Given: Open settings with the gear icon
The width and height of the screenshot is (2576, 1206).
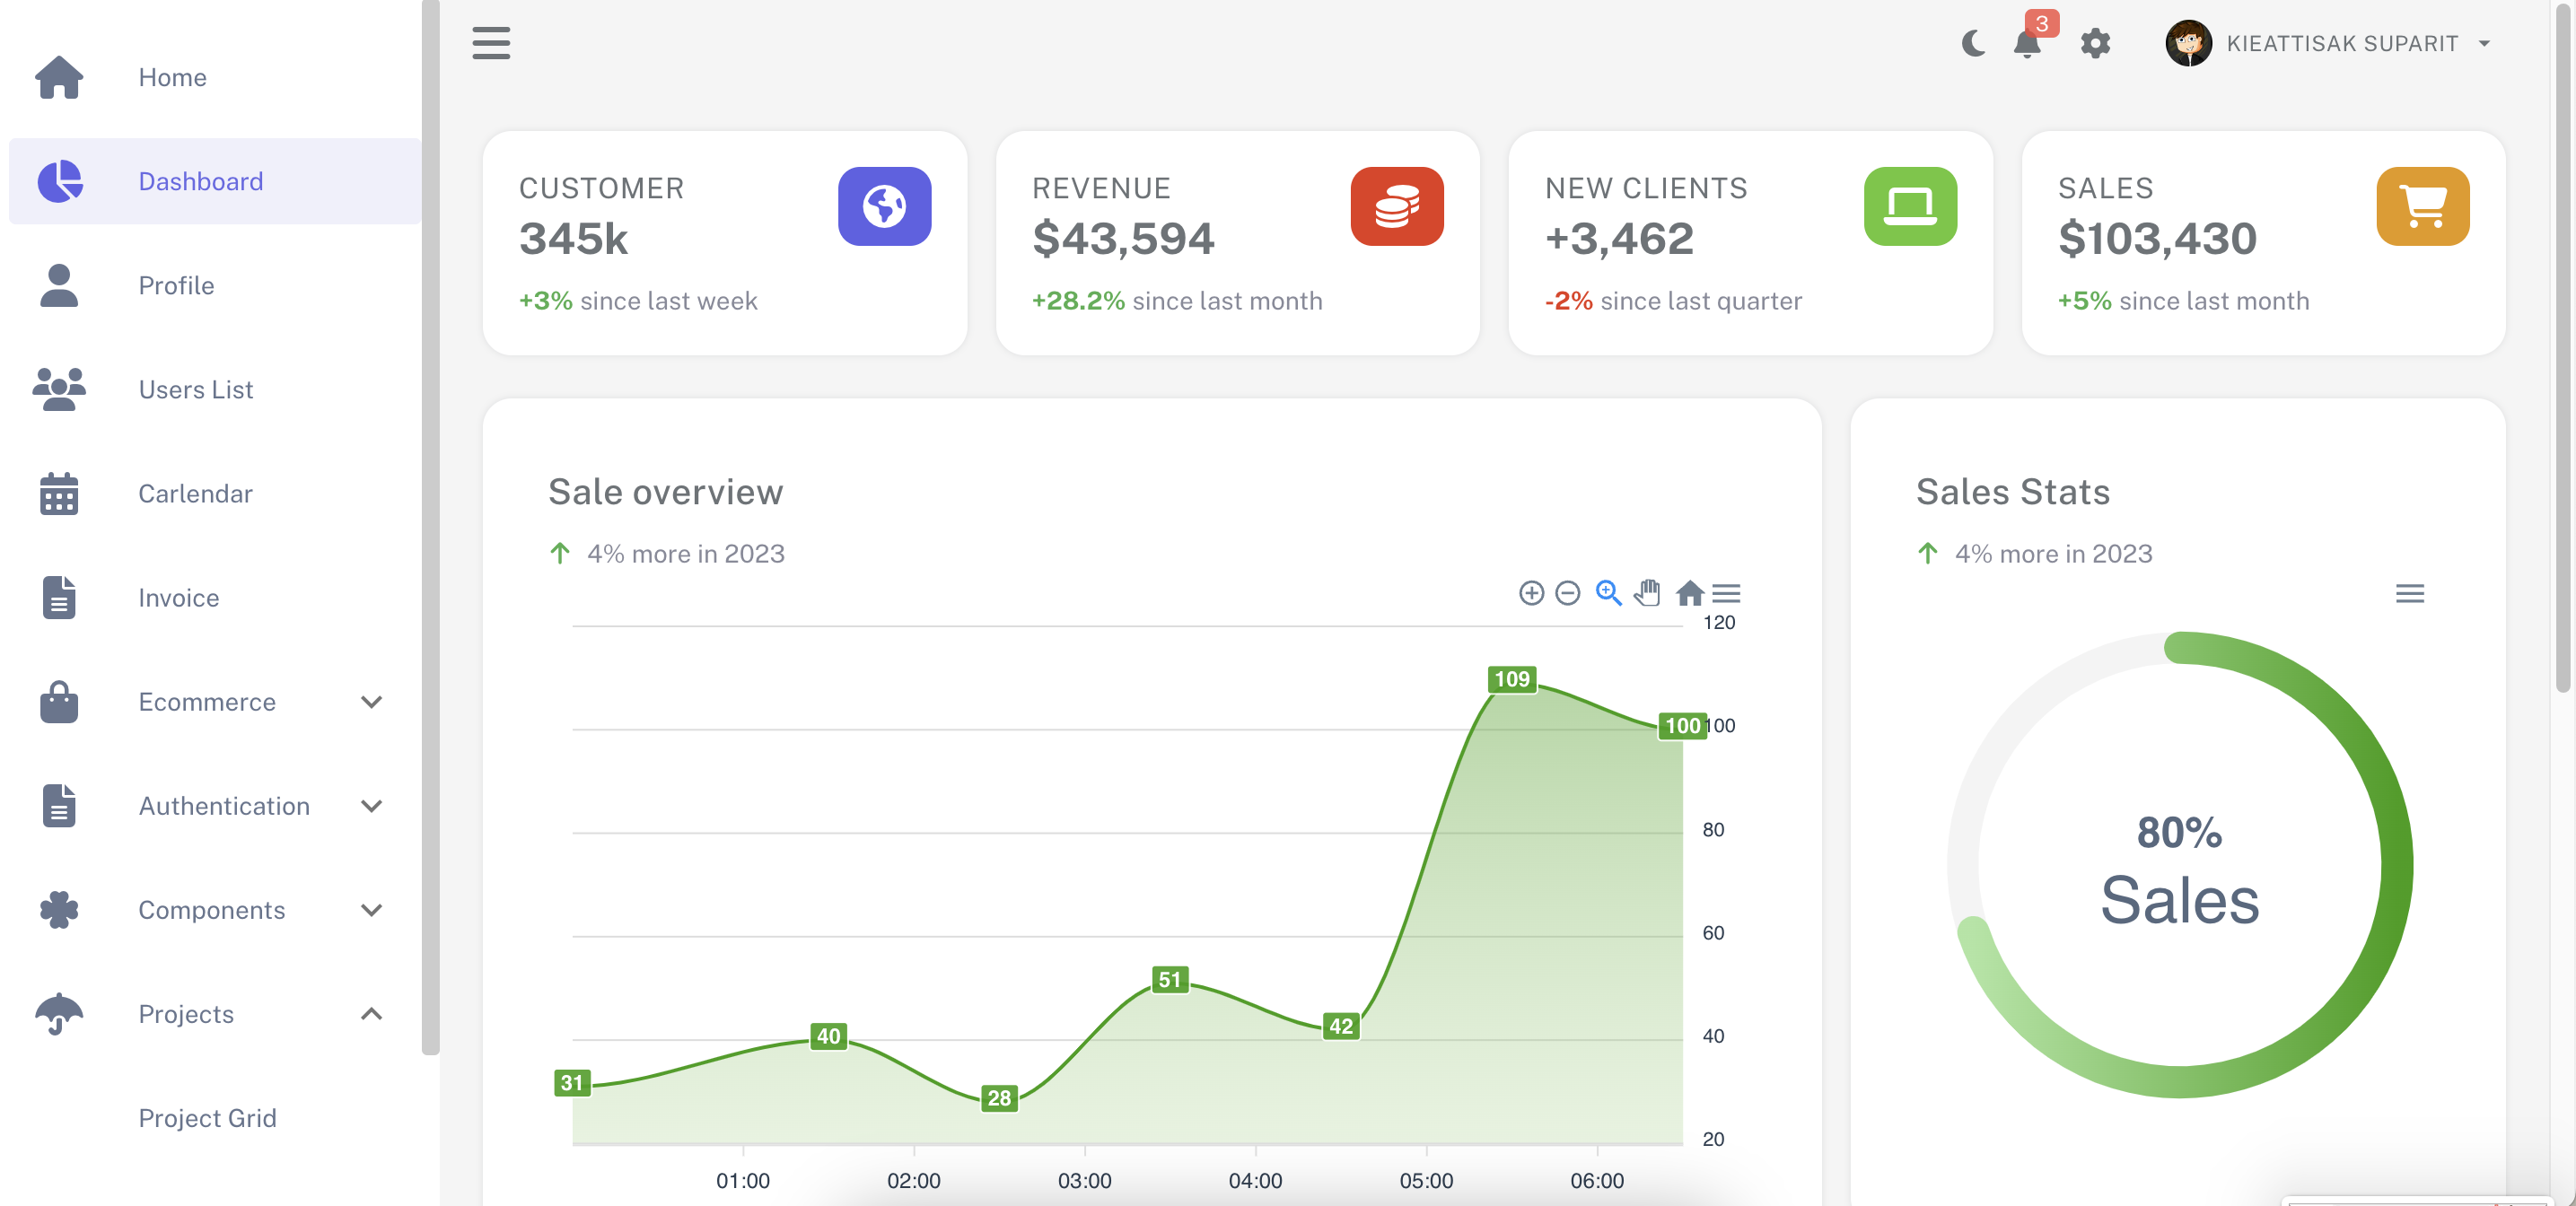Looking at the screenshot, I should [x=2095, y=43].
